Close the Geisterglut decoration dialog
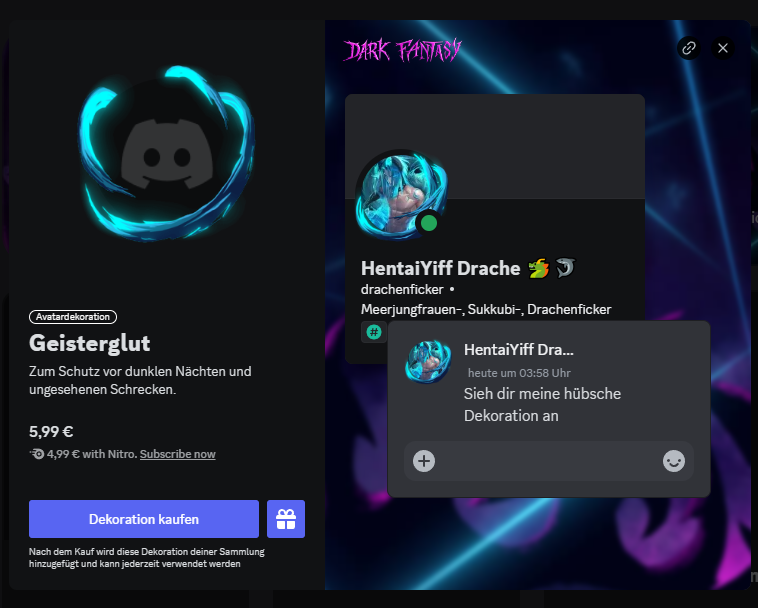 click(723, 48)
